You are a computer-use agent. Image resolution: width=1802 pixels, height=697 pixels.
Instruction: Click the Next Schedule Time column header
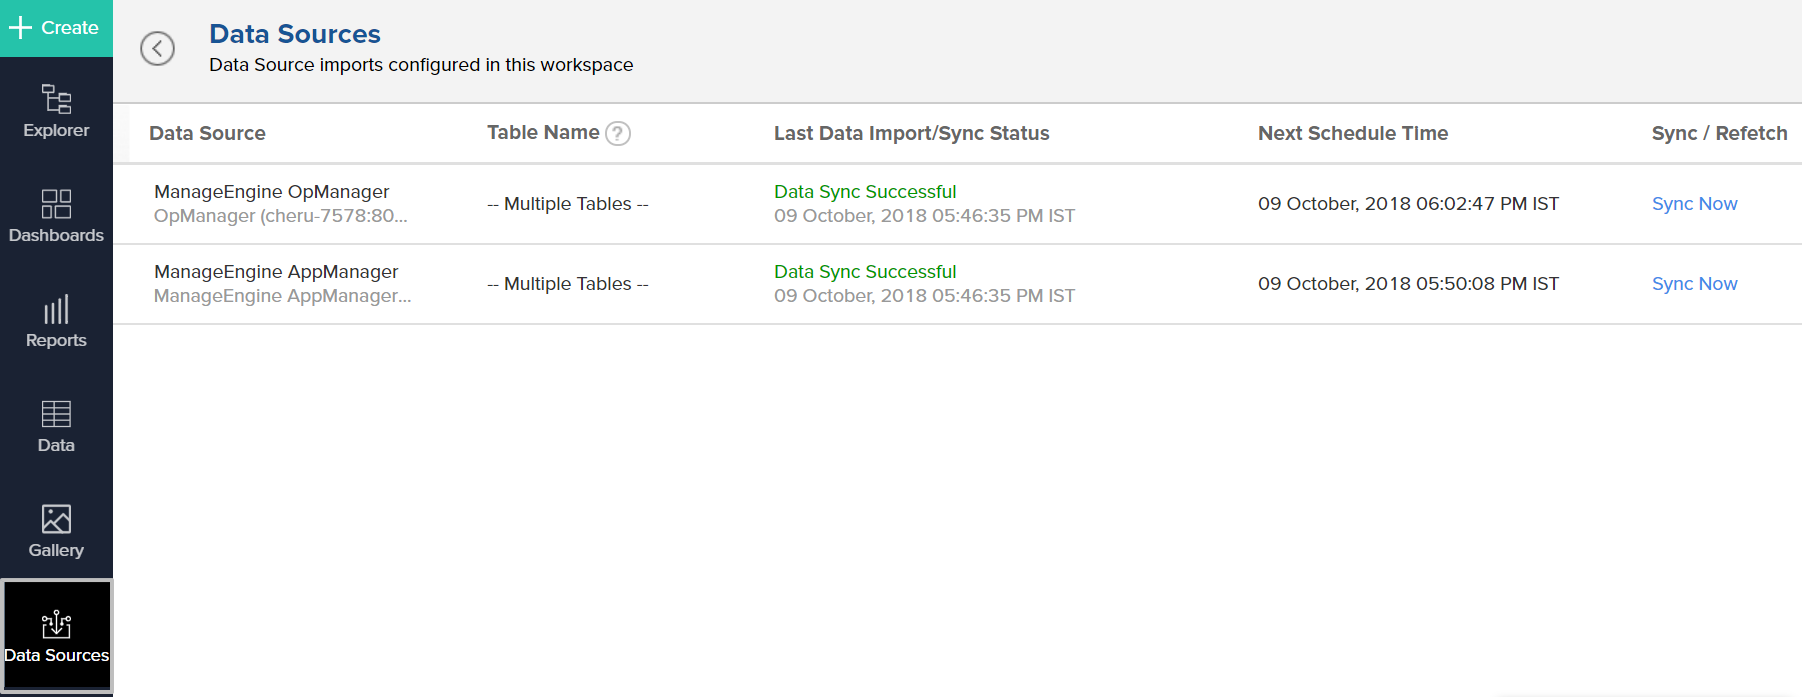coord(1352,133)
